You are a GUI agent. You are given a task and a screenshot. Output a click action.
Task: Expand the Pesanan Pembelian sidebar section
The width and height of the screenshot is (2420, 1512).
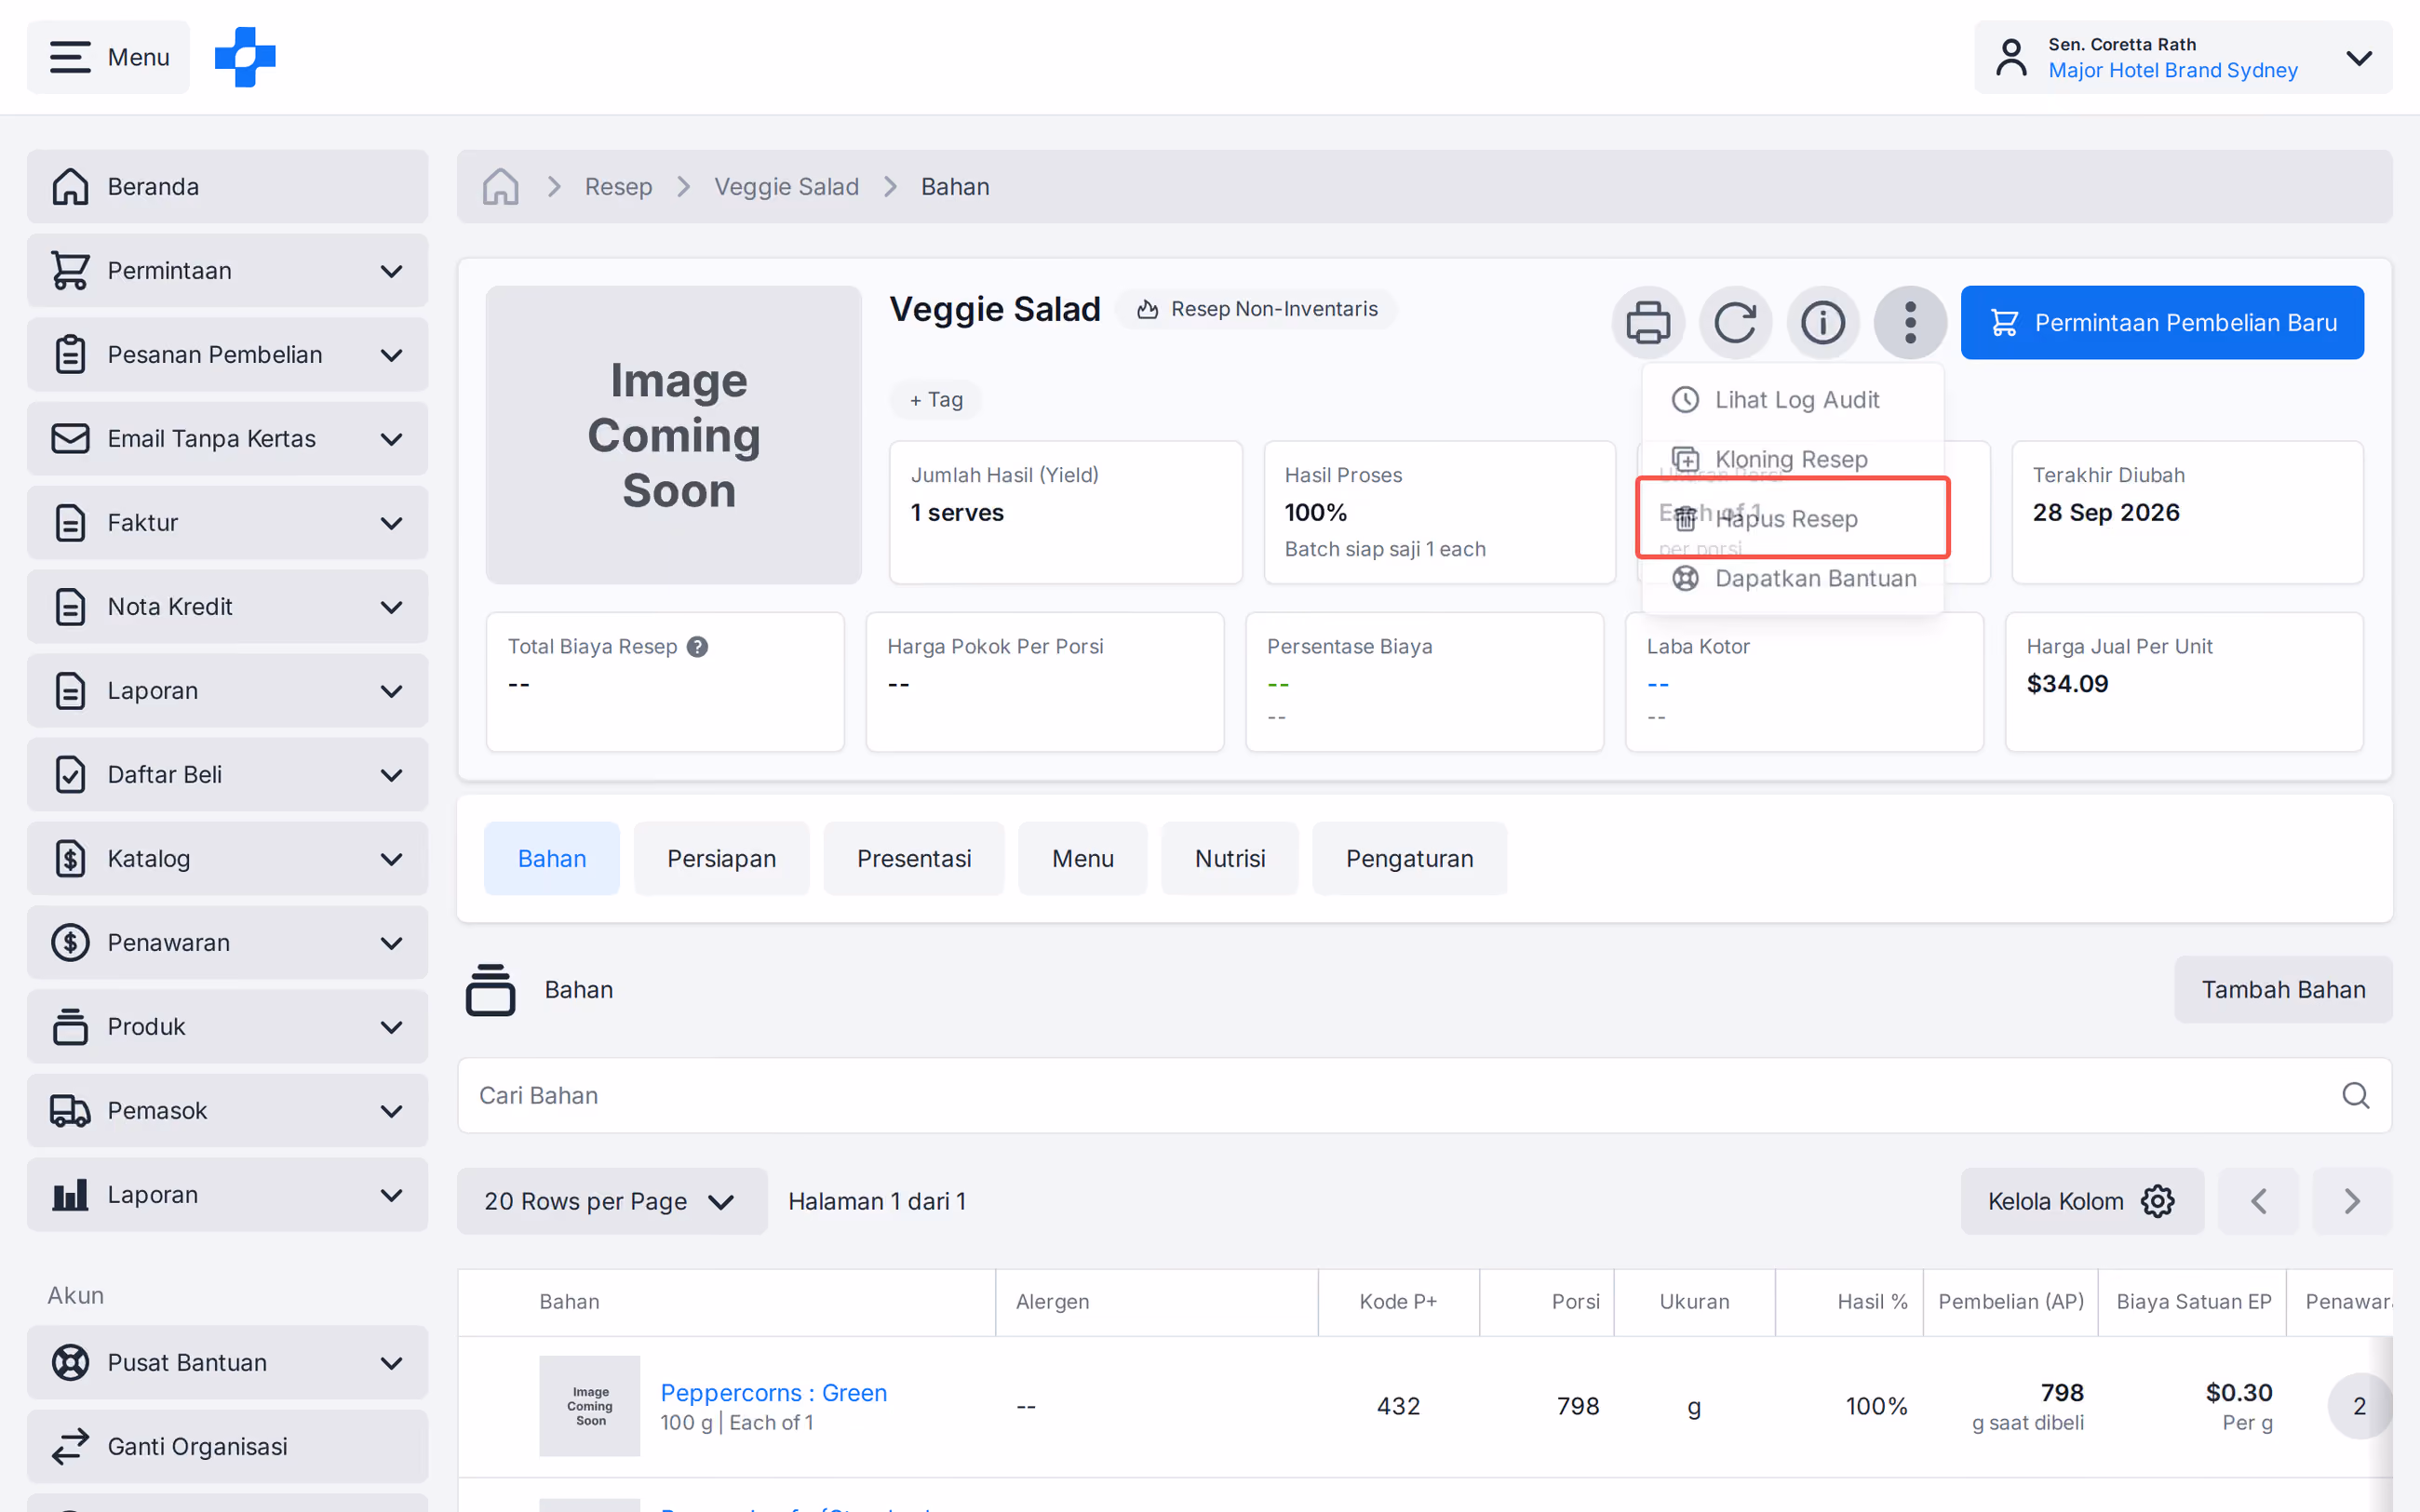coord(228,354)
